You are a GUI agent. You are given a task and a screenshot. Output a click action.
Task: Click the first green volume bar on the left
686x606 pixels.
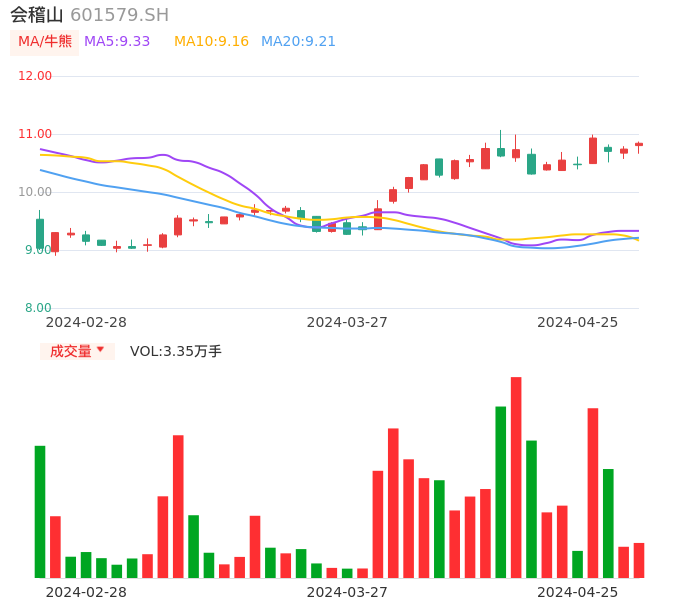[40, 511]
